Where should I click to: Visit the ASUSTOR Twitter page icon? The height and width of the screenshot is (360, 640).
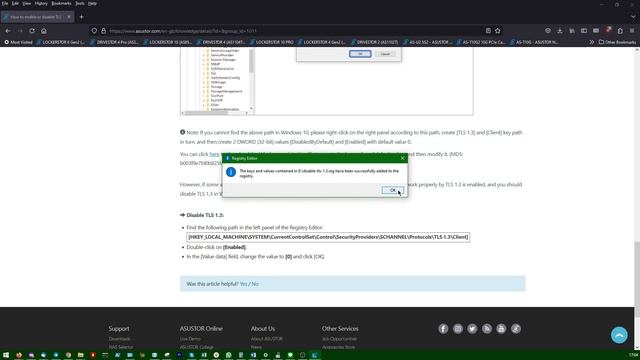(472, 329)
